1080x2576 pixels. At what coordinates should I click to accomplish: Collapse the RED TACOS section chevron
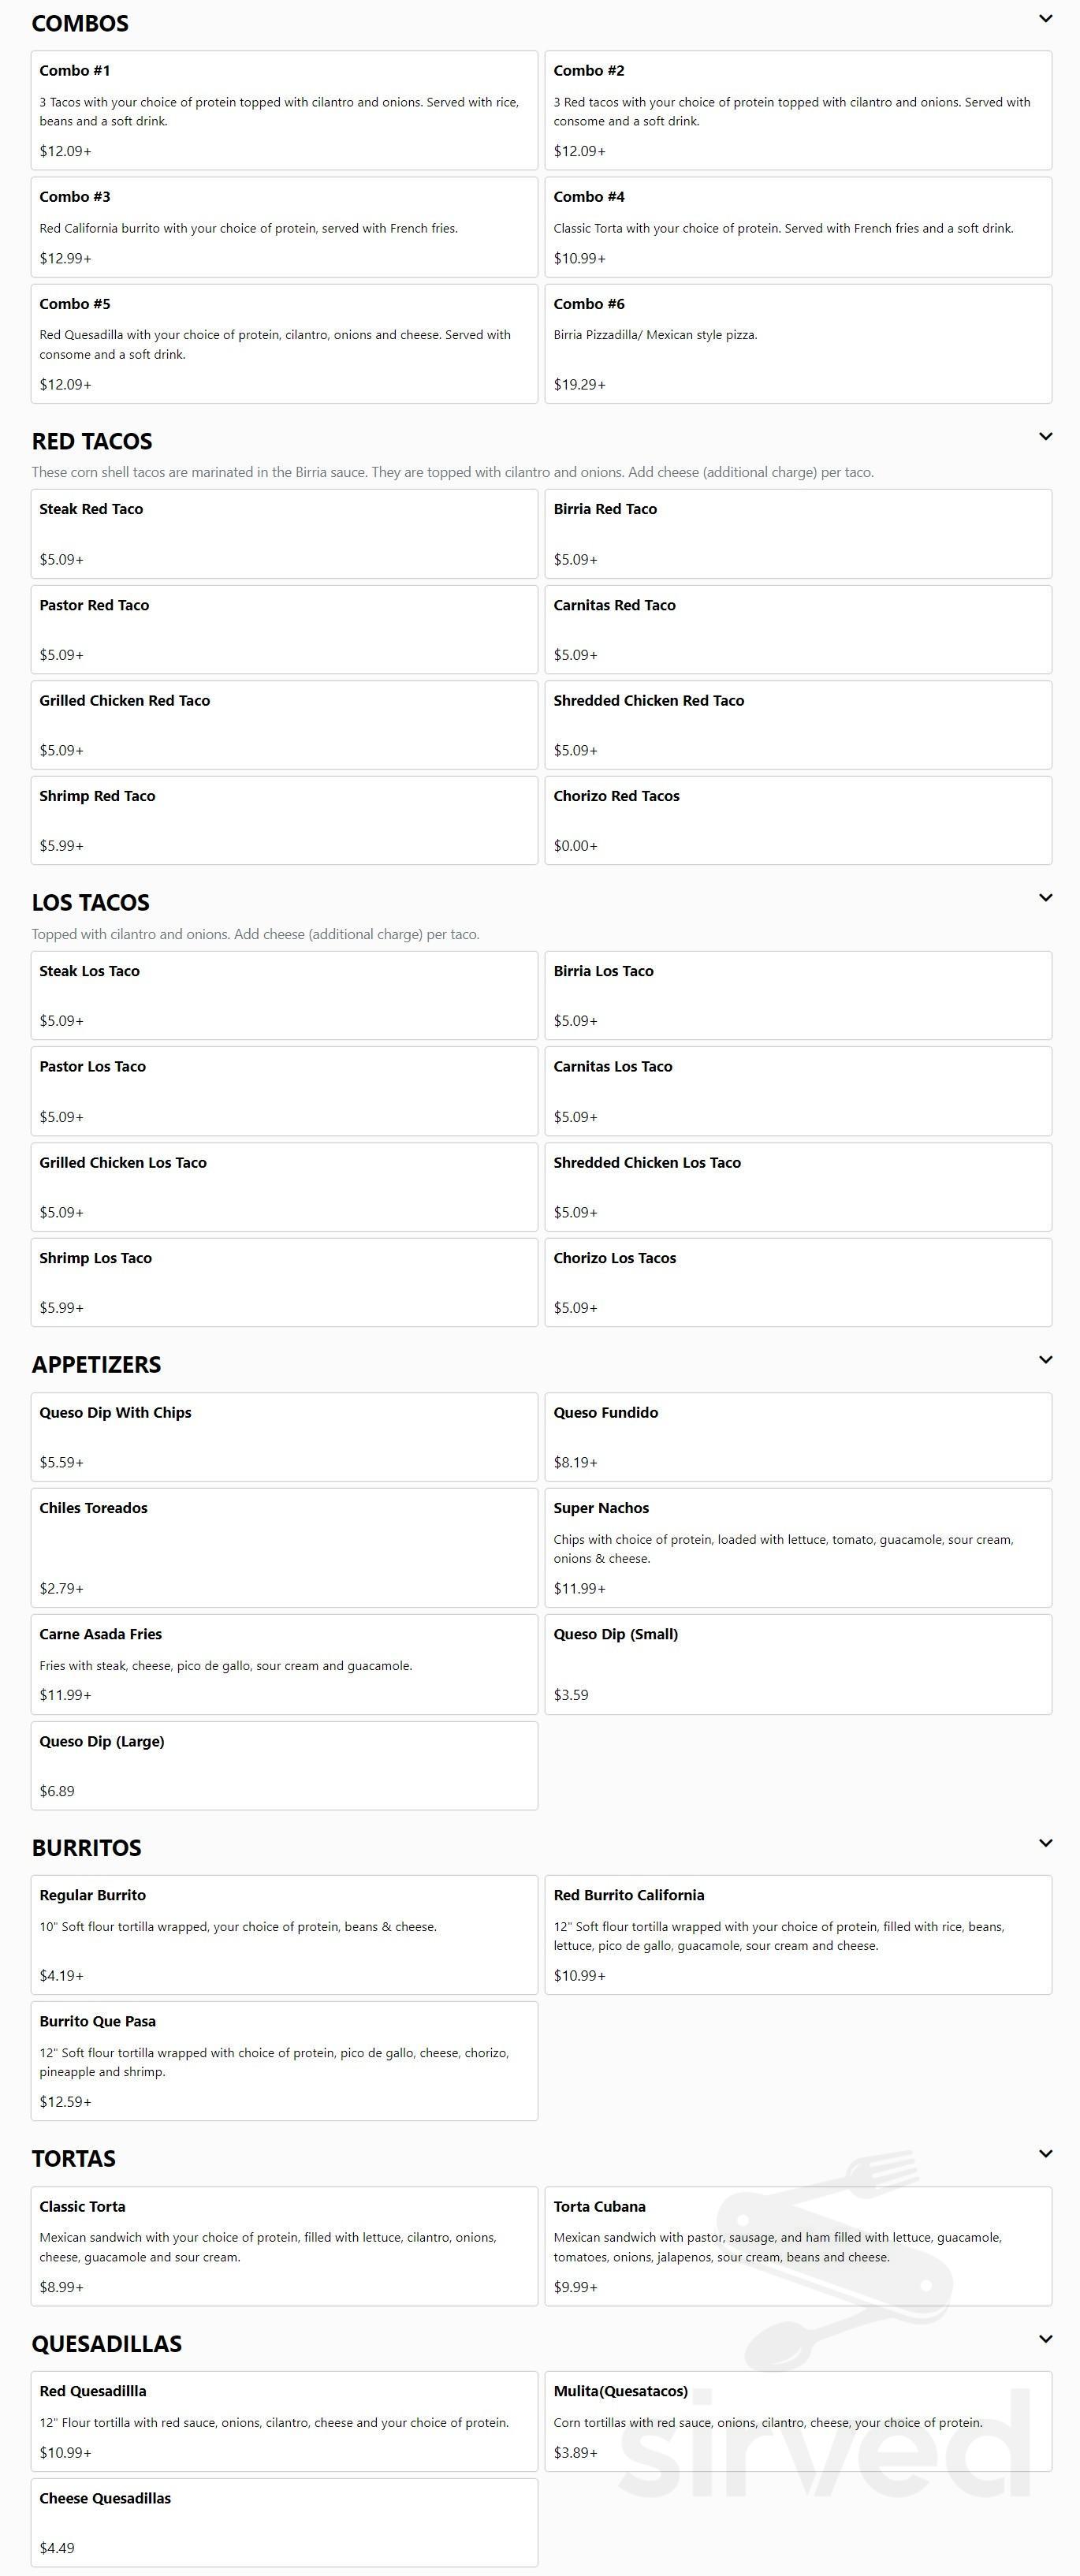1045,437
